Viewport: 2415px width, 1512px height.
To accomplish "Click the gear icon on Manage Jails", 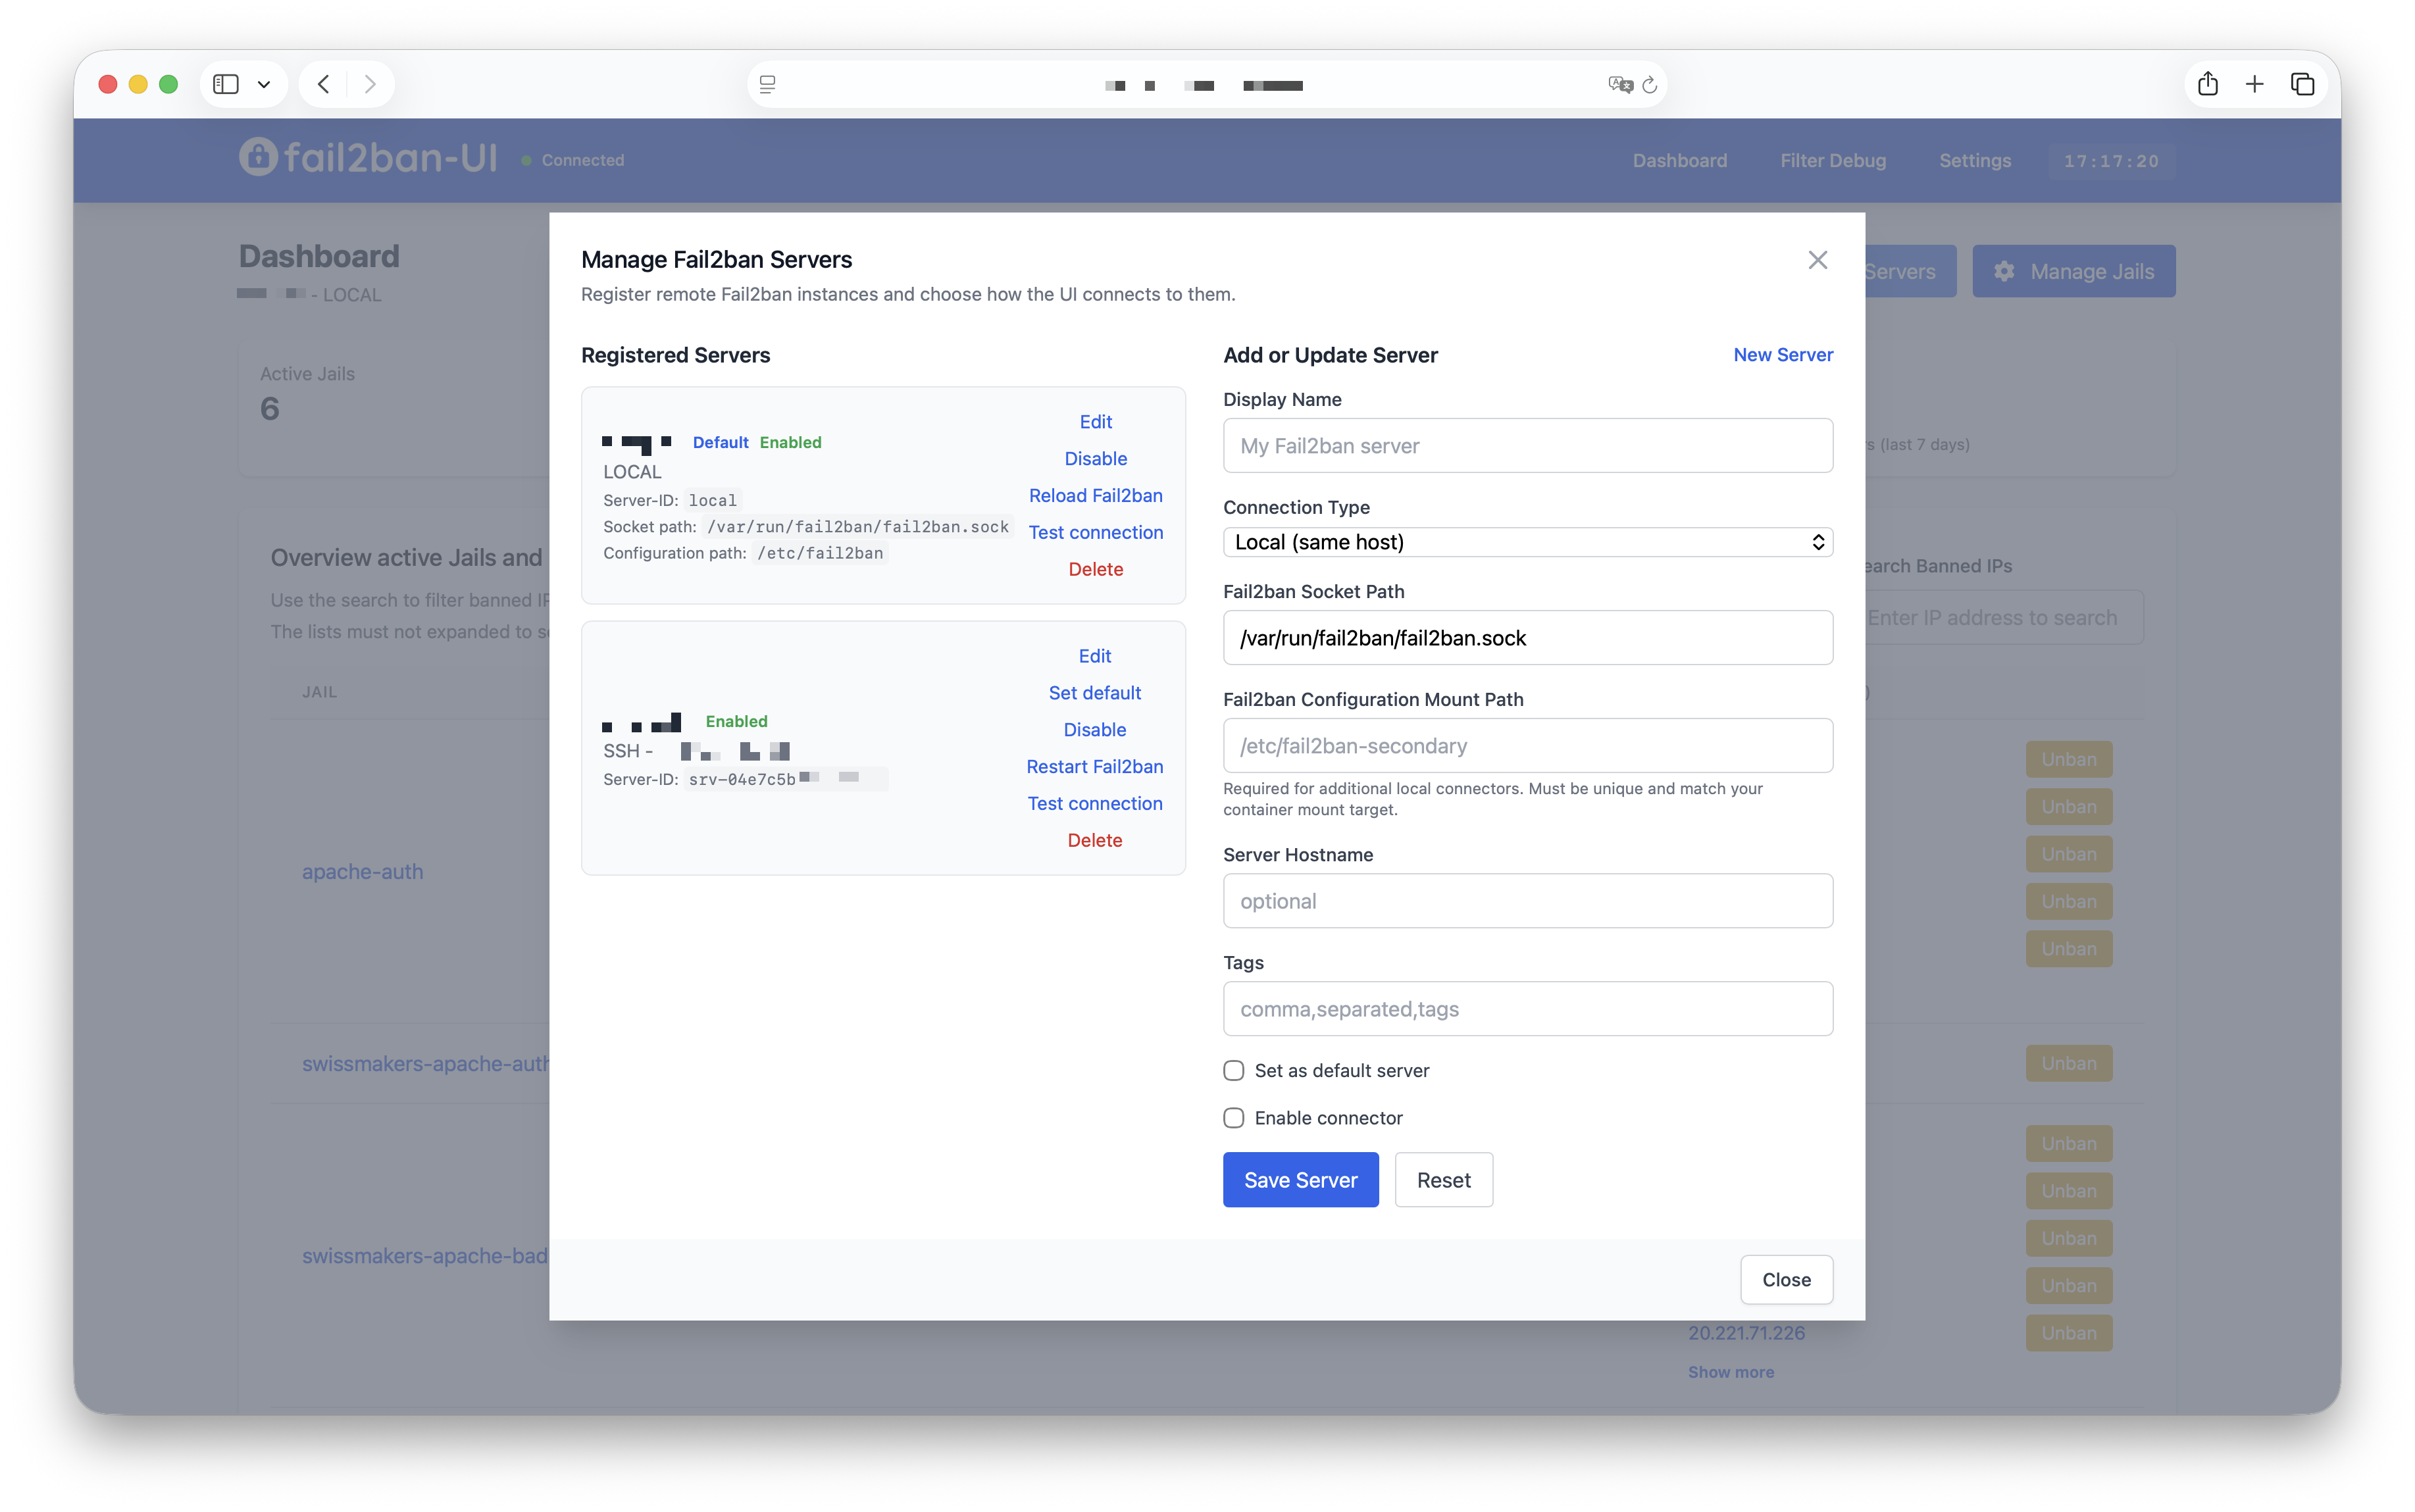I will 2004,271.
